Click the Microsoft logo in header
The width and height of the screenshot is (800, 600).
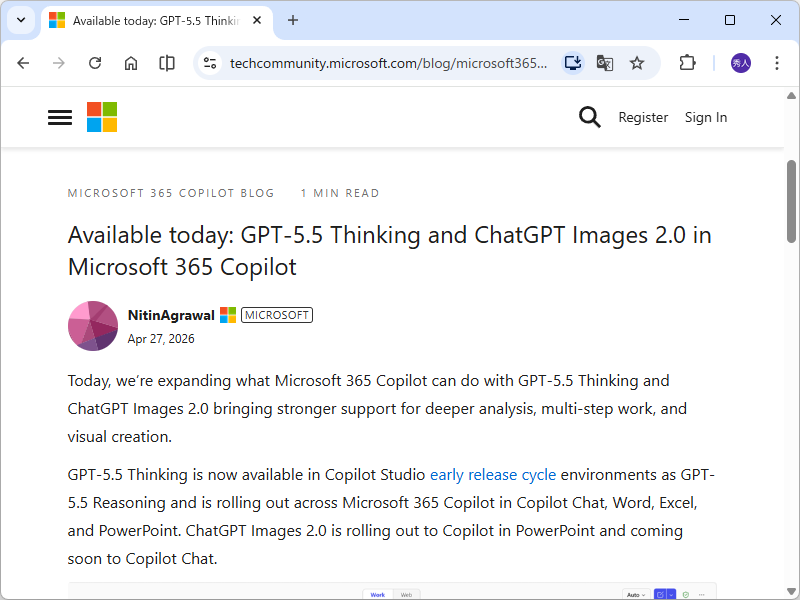tap(102, 117)
